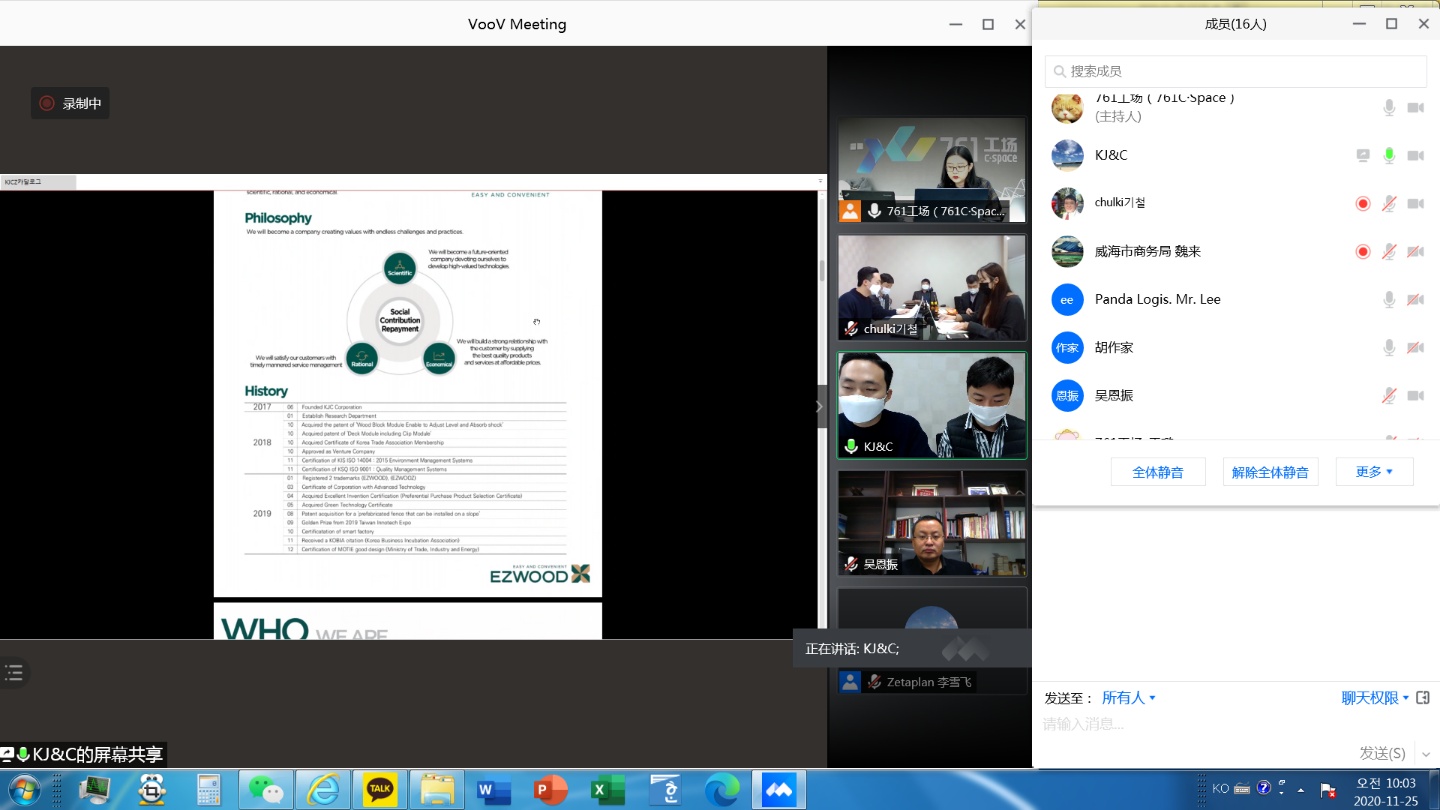Select KJ&C speaker video thumbnail
The height and width of the screenshot is (810, 1440).
point(932,405)
